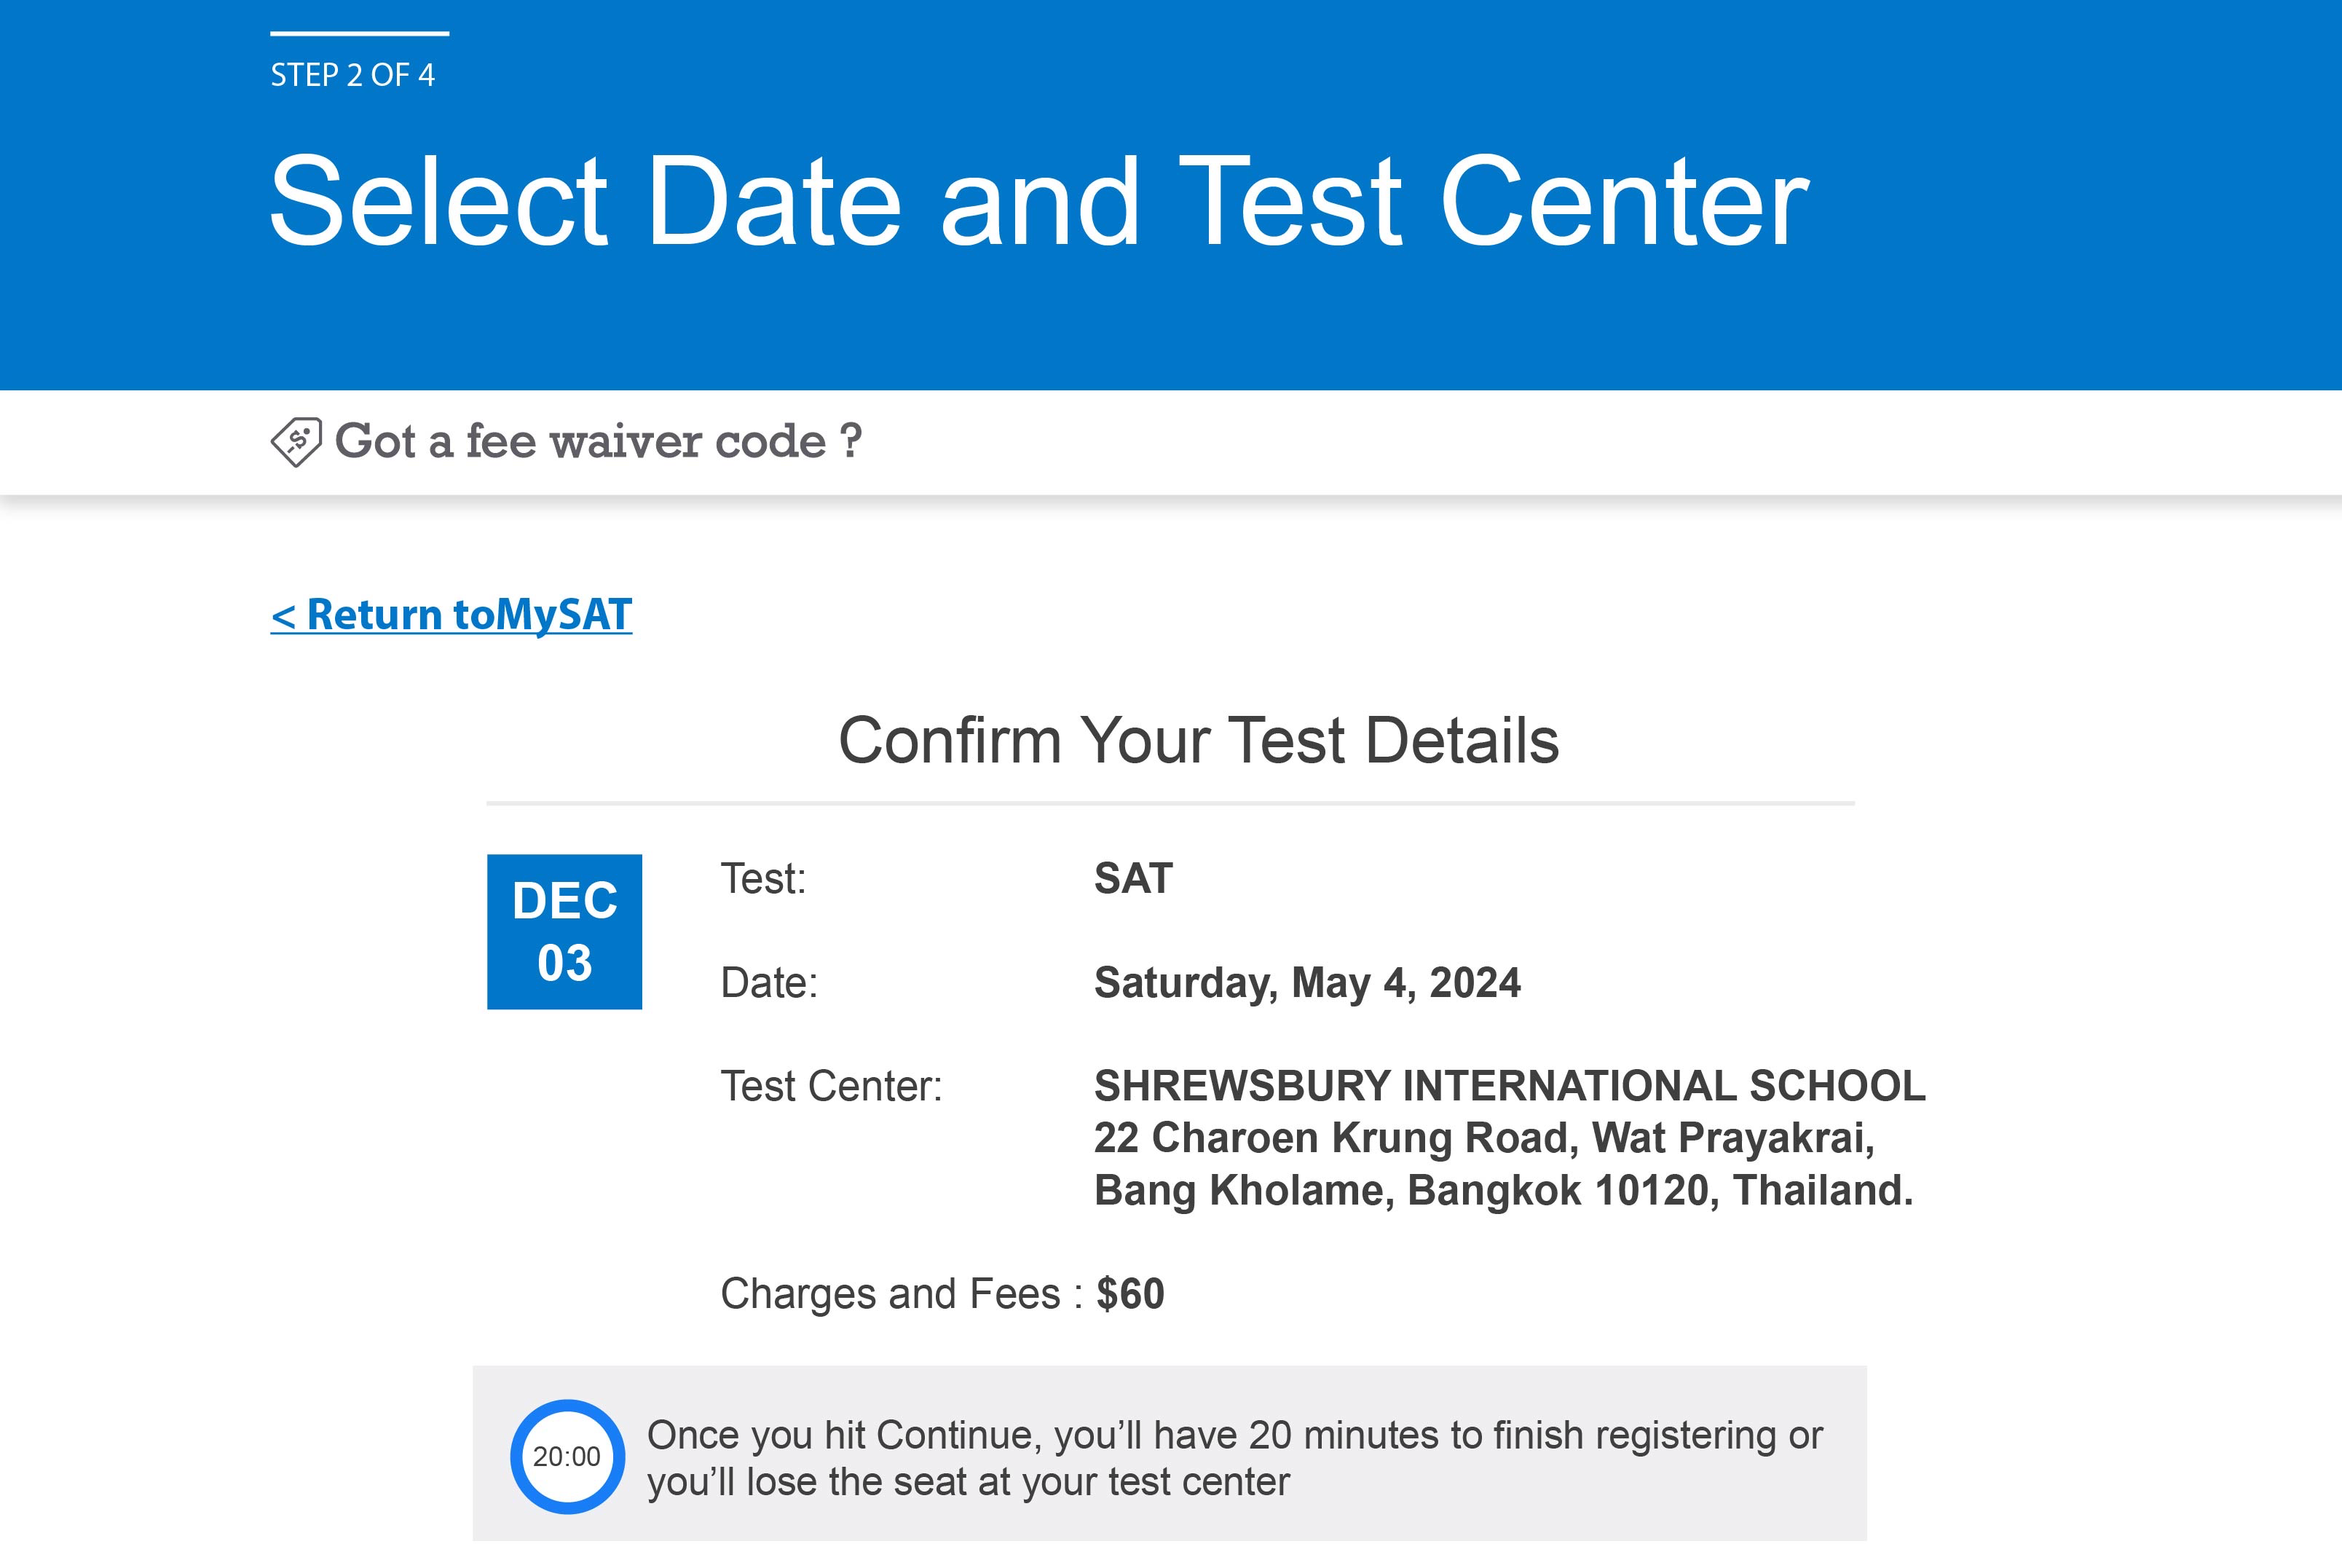Click the "Got a fee waiver code ?" text

(x=598, y=441)
